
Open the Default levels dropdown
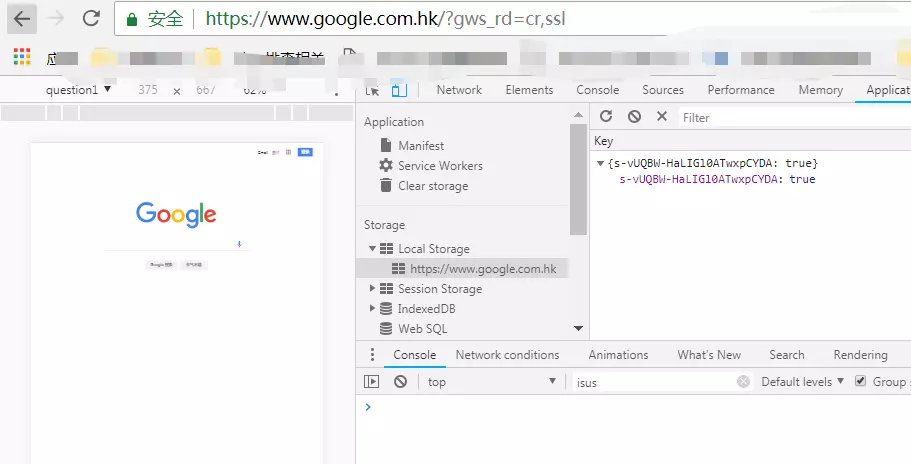[x=802, y=382]
